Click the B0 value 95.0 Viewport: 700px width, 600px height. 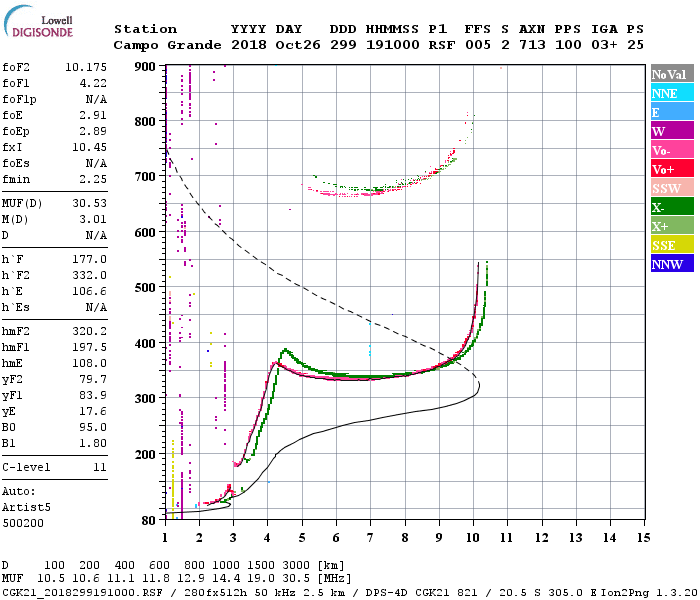93,427
